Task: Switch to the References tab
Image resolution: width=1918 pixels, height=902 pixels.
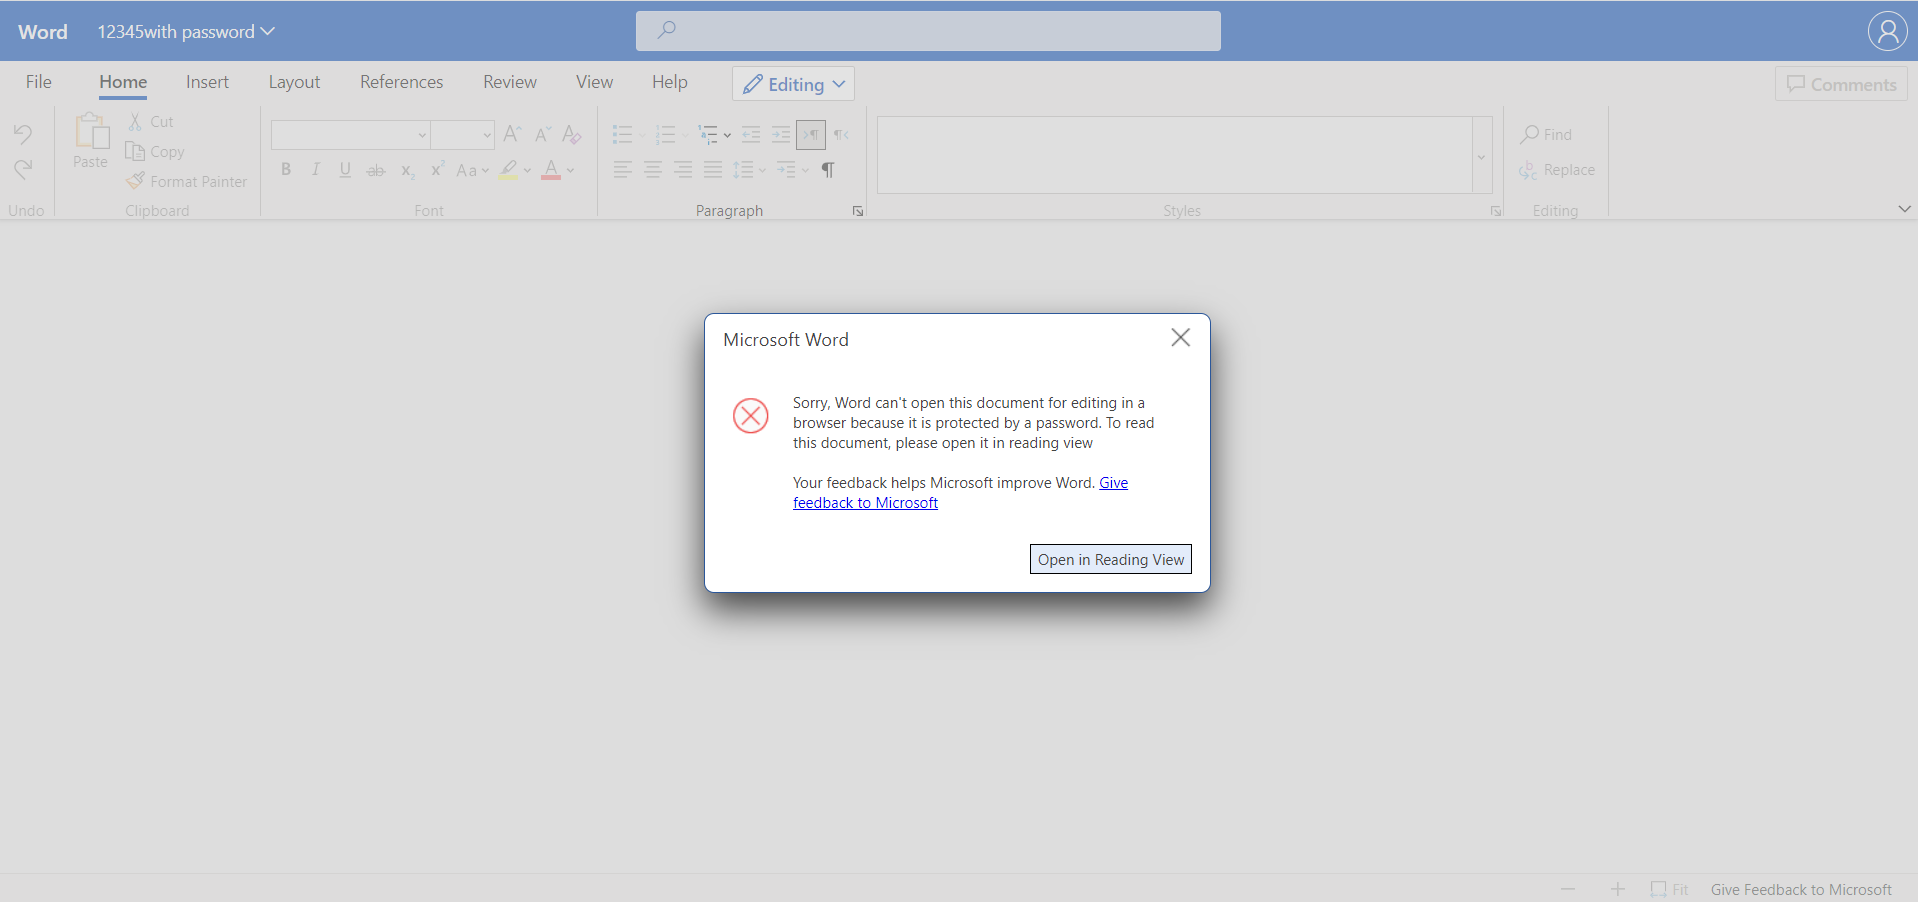Action: click(401, 82)
